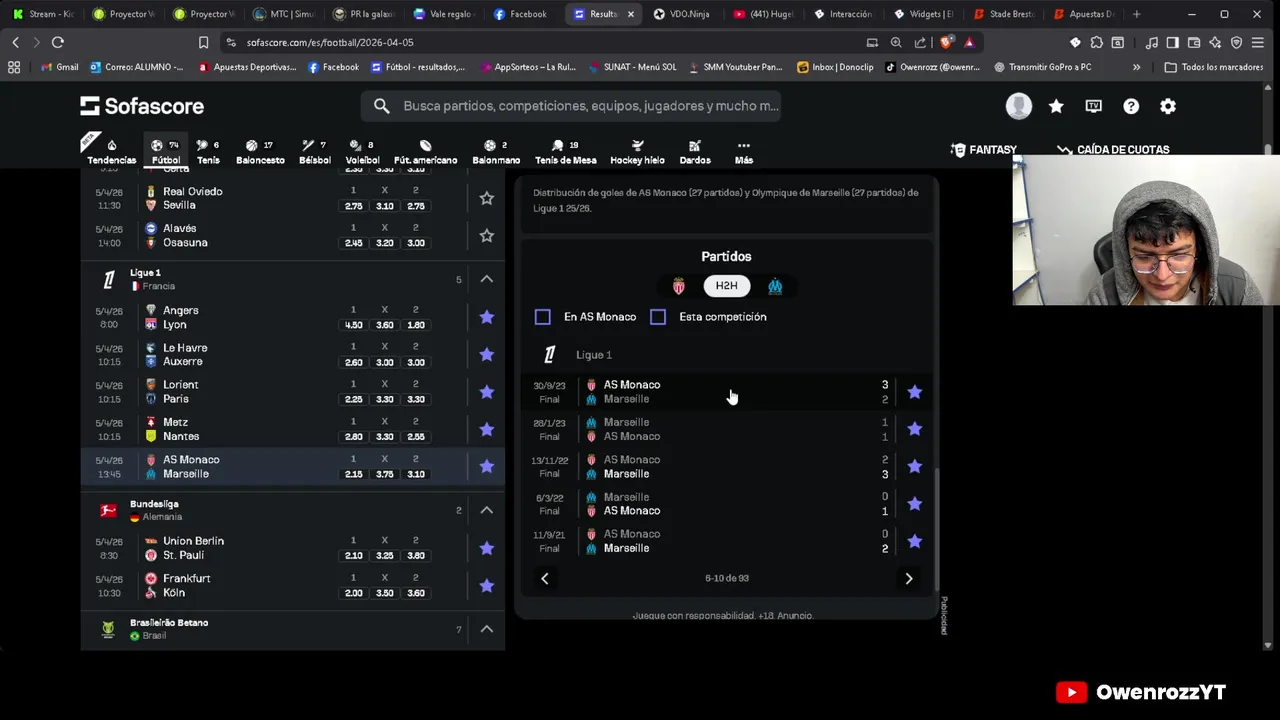This screenshot has width=1280, height=720.
Task: Open CAÍDA DE CUOTAS link
Action: 1113,149
